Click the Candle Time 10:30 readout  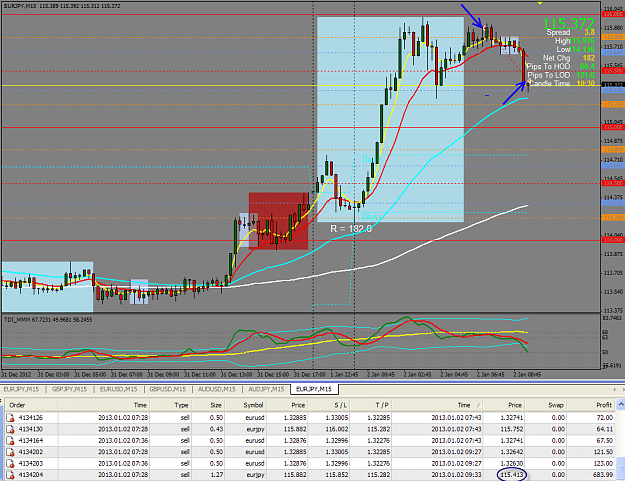point(562,84)
